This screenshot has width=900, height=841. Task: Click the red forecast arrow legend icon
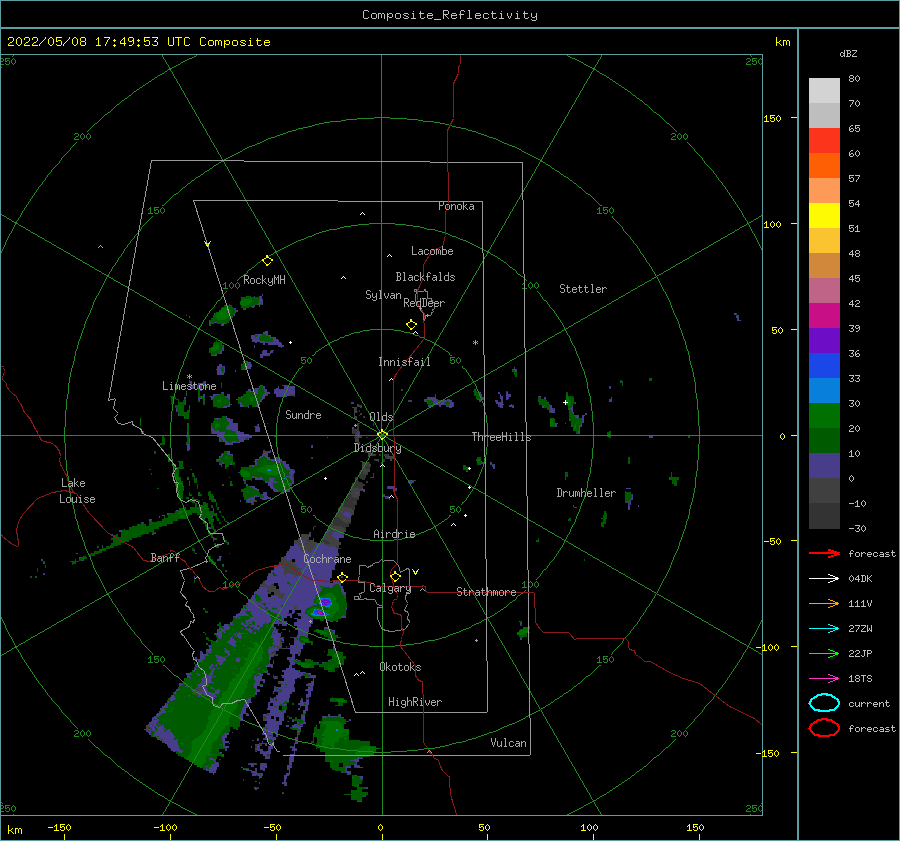coord(824,553)
